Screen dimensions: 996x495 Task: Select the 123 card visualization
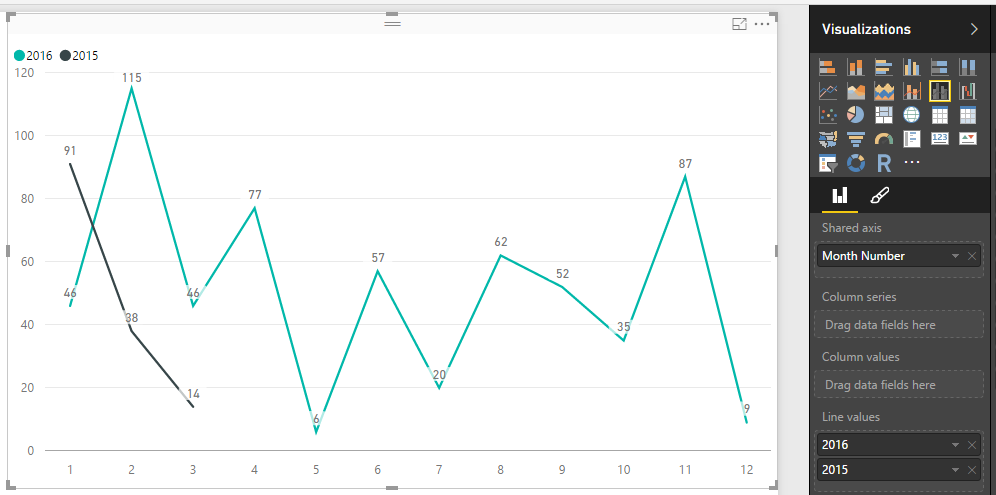coord(939,139)
